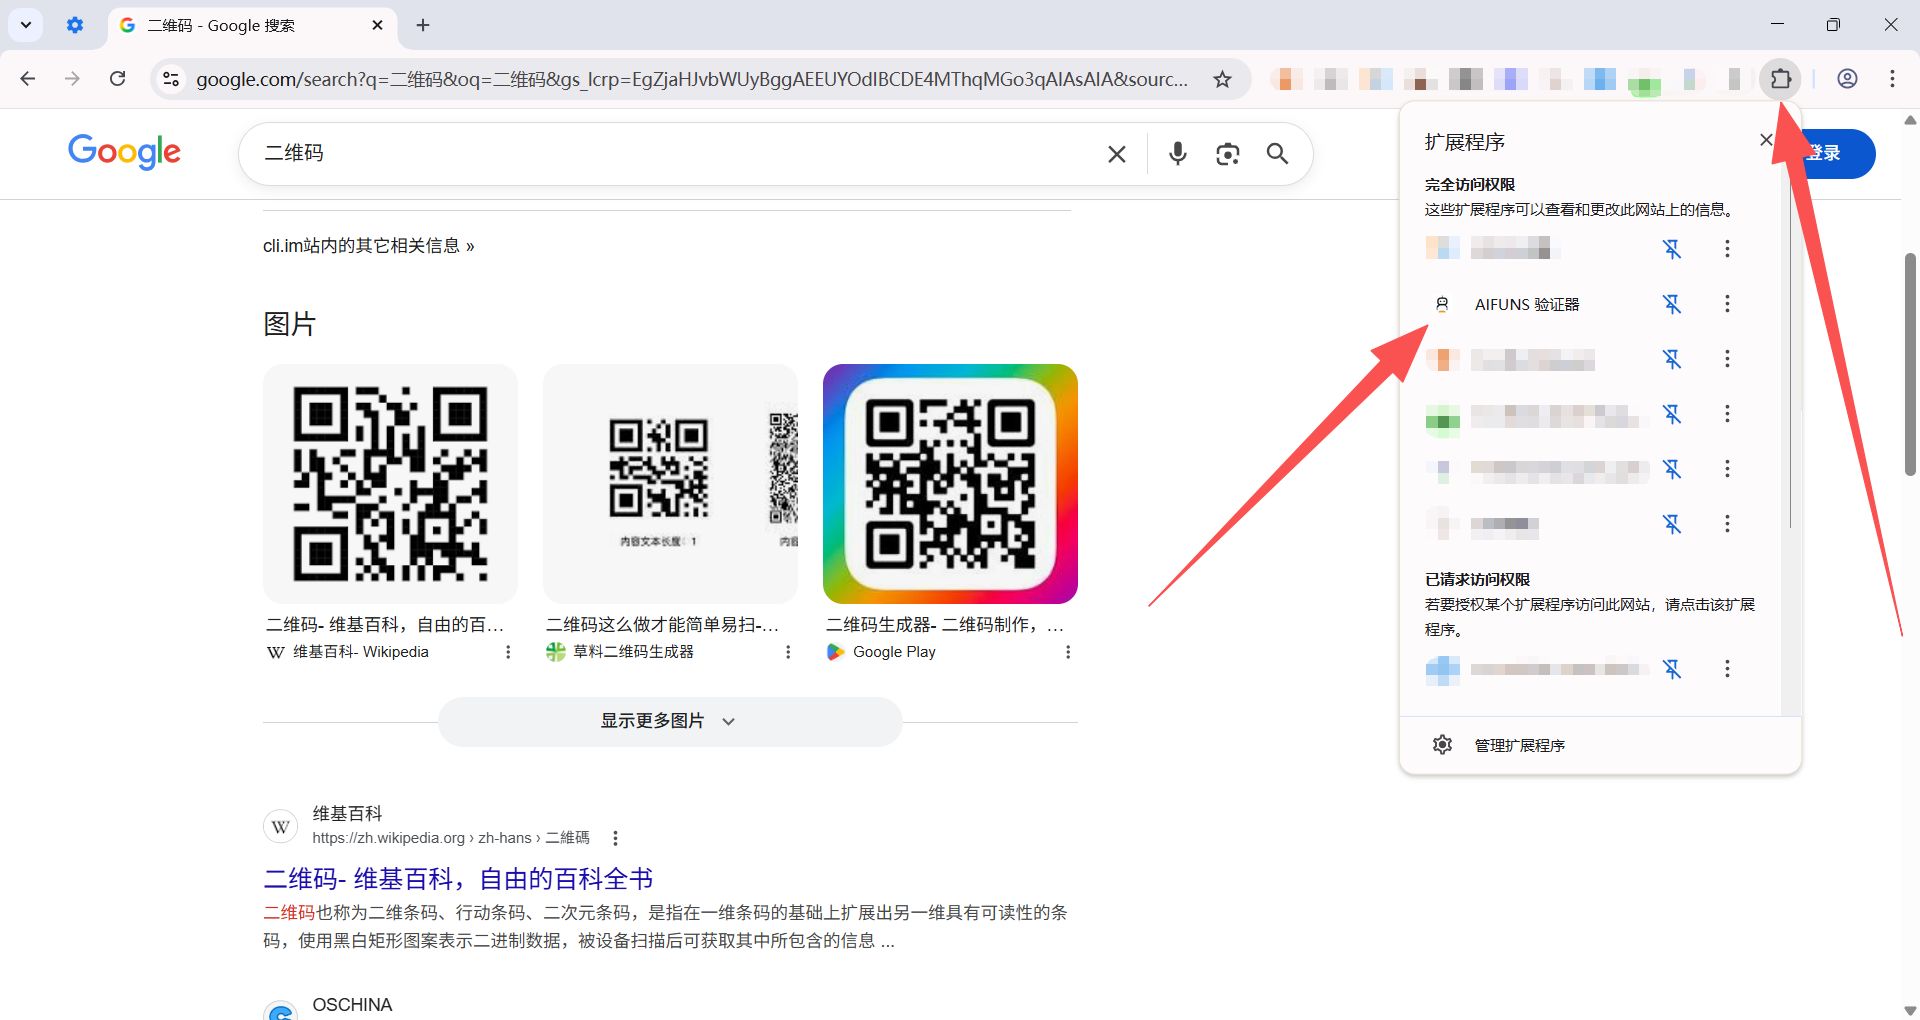Open options menu for Wikipedia image result
The width and height of the screenshot is (1920, 1020).
coord(508,652)
